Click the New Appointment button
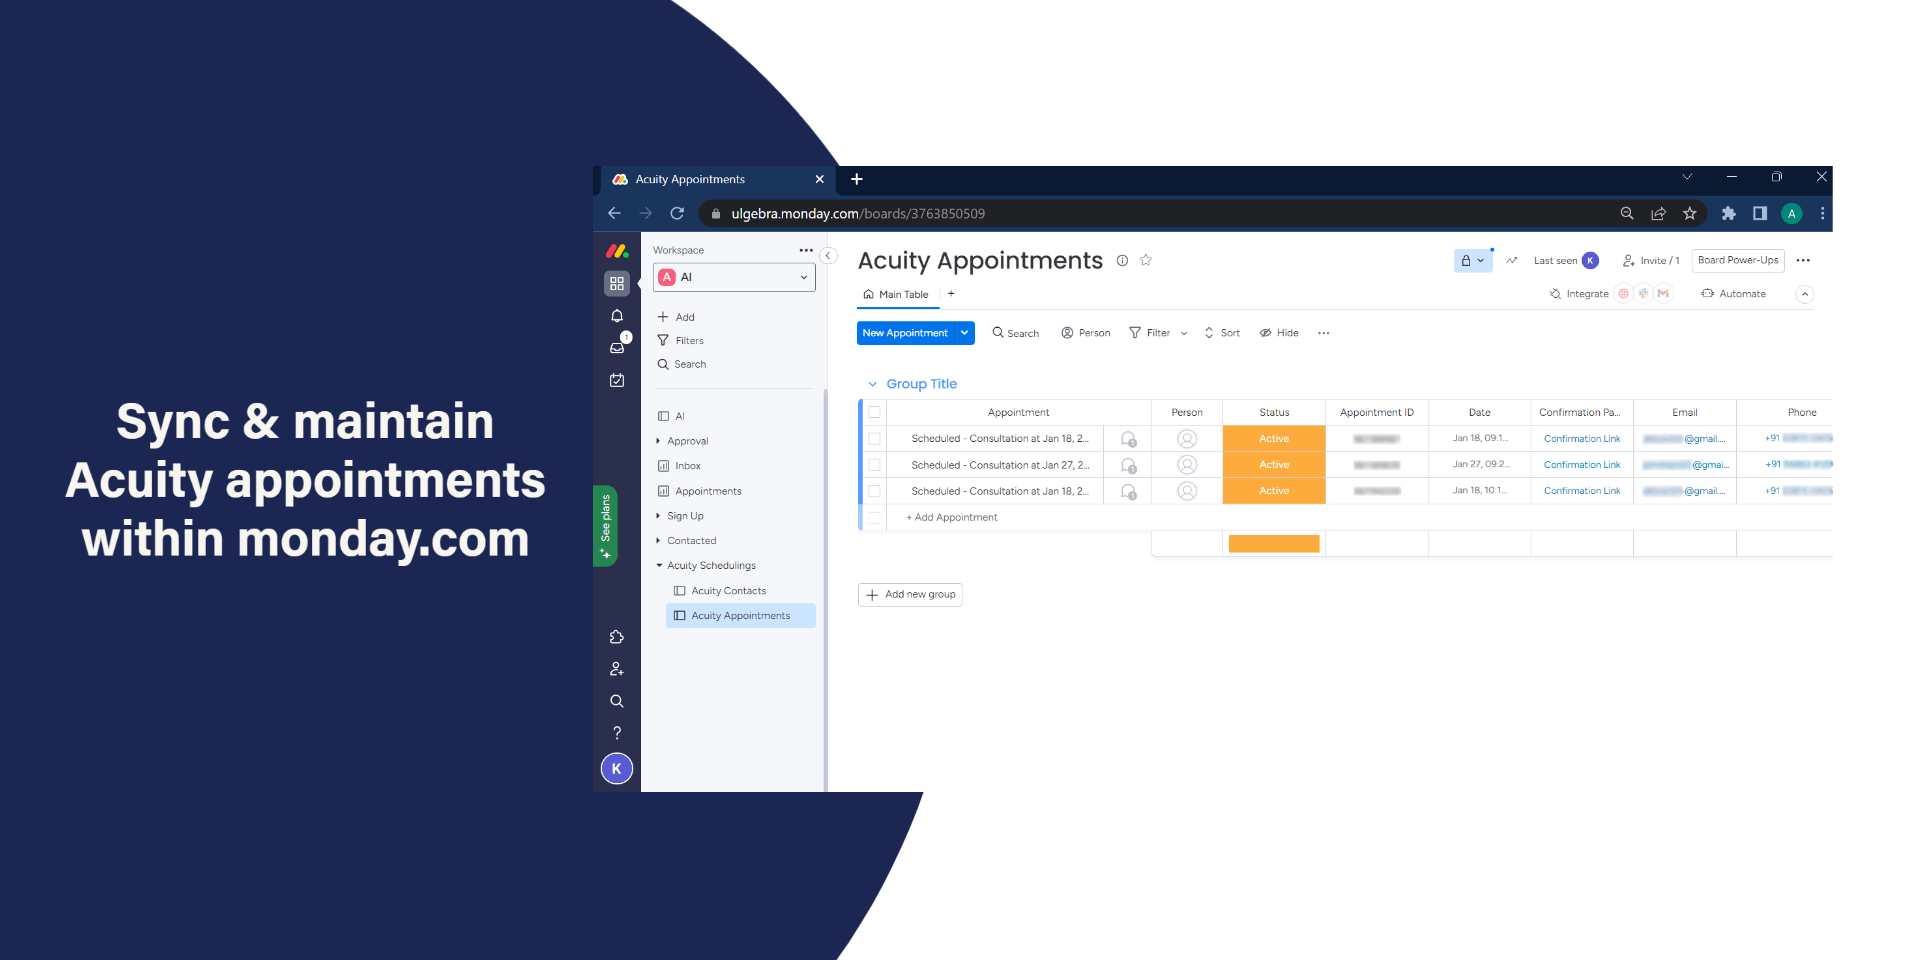Image resolution: width=1920 pixels, height=960 pixels. coord(905,333)
